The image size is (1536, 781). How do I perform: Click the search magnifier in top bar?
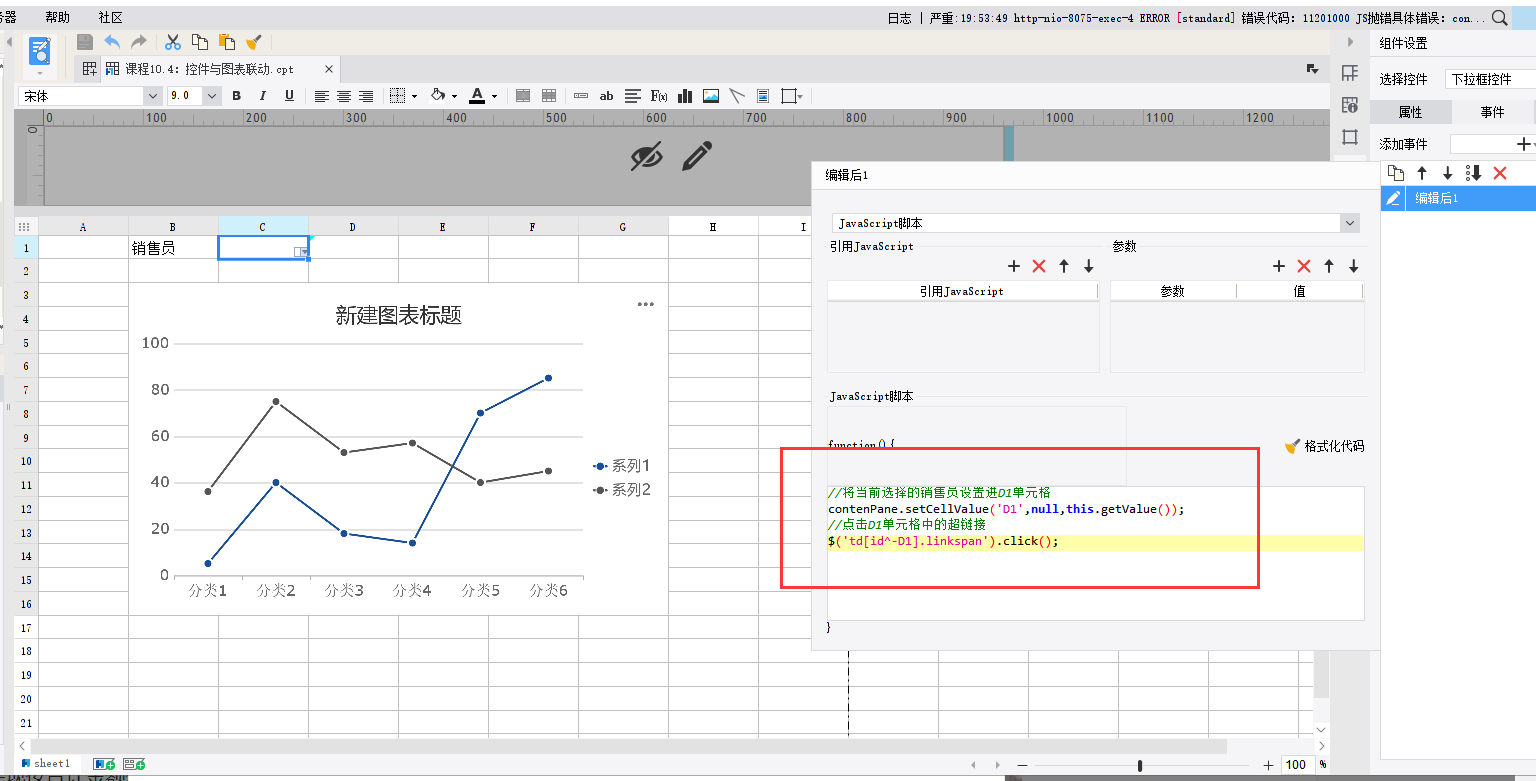[1500, 17]
